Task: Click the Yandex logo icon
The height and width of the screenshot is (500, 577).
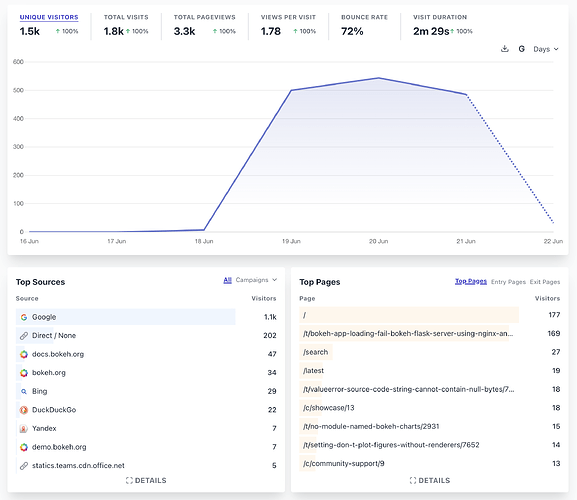Action: tap(24, 429)
